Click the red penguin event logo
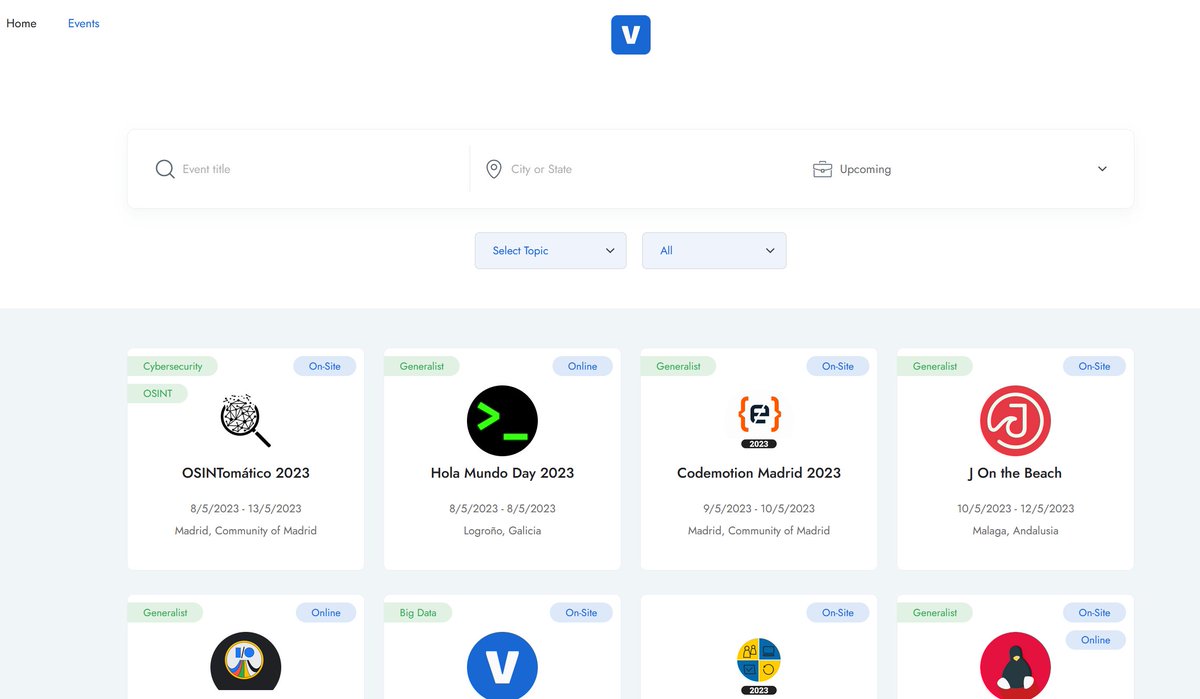The height and width of the screenshot is (699, 1200). point(1015,665)
